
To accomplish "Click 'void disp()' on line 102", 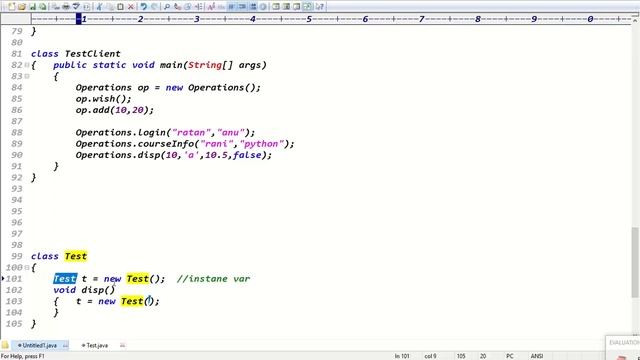I will click(84, 290).
